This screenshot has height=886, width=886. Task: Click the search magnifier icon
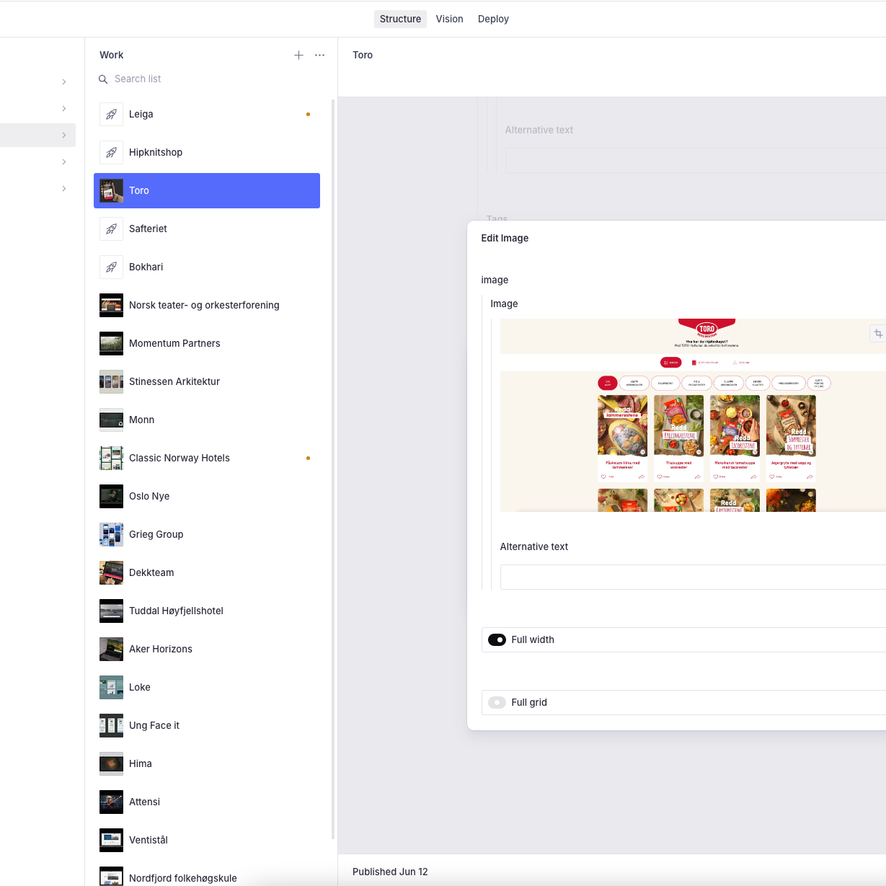click(103, 79)
